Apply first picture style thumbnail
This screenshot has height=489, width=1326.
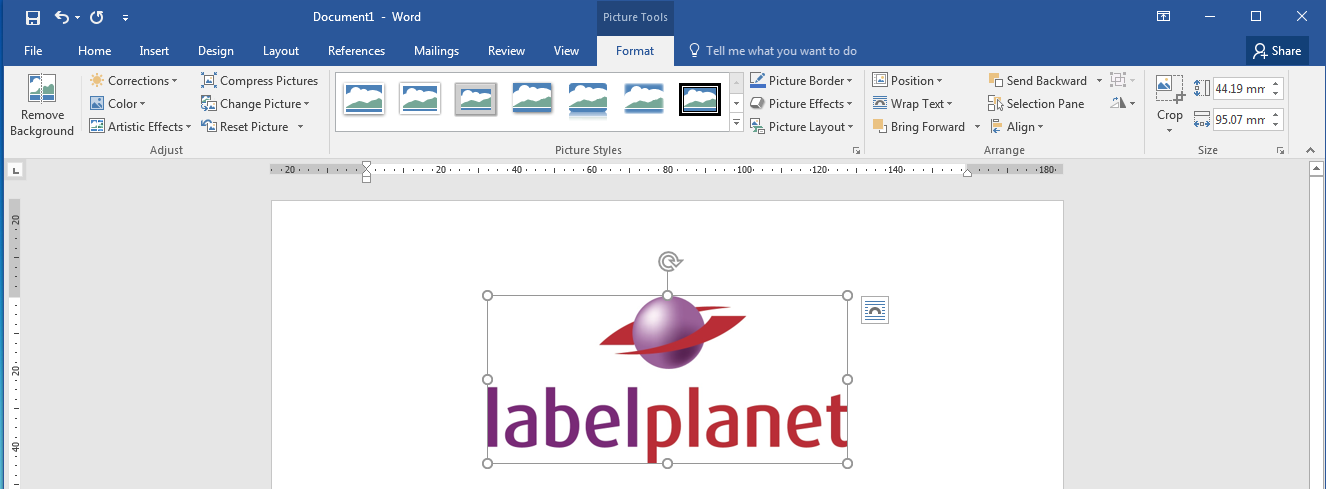coord(364,99)
